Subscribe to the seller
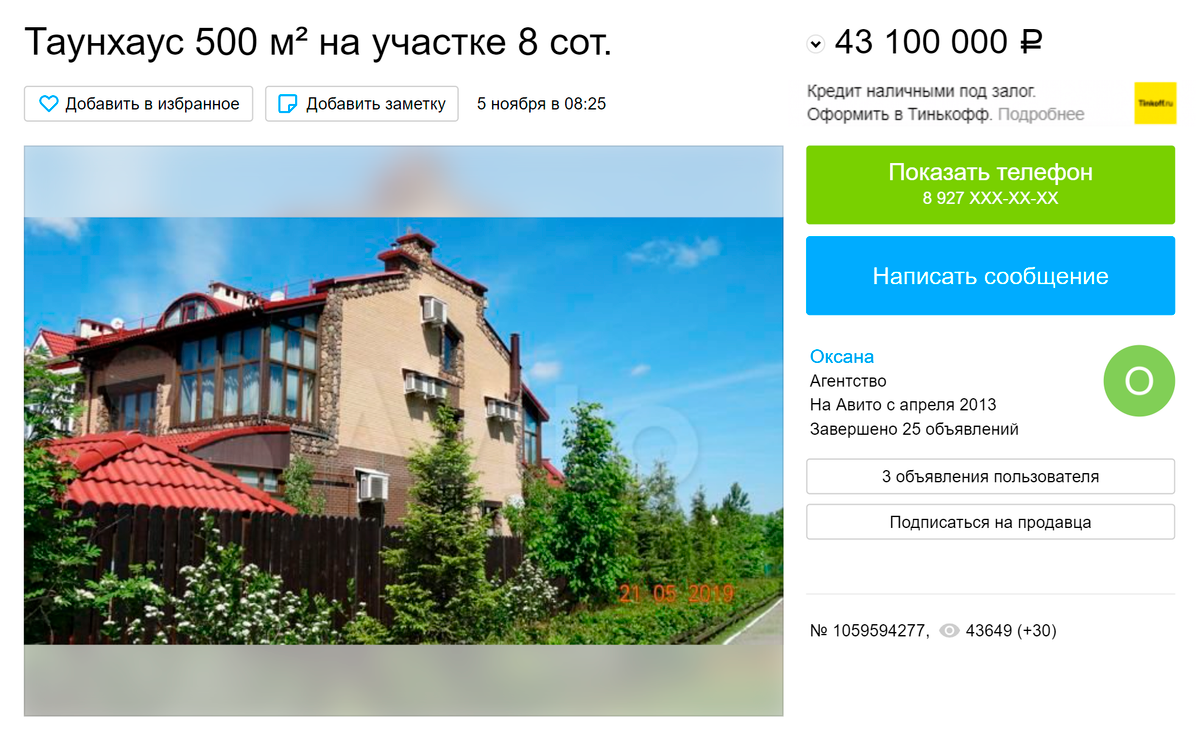Viewport: 1200px width, 755px height. (990, 522)
